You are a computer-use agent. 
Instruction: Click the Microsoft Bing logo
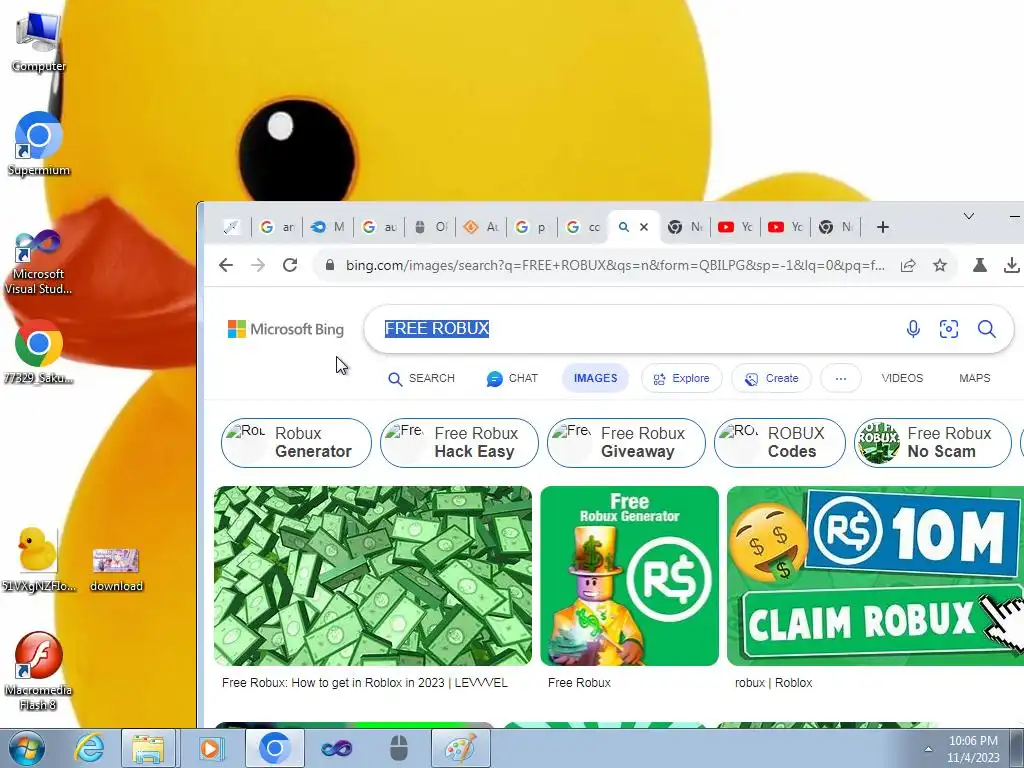pyautogui.click(x=286, y=328)
